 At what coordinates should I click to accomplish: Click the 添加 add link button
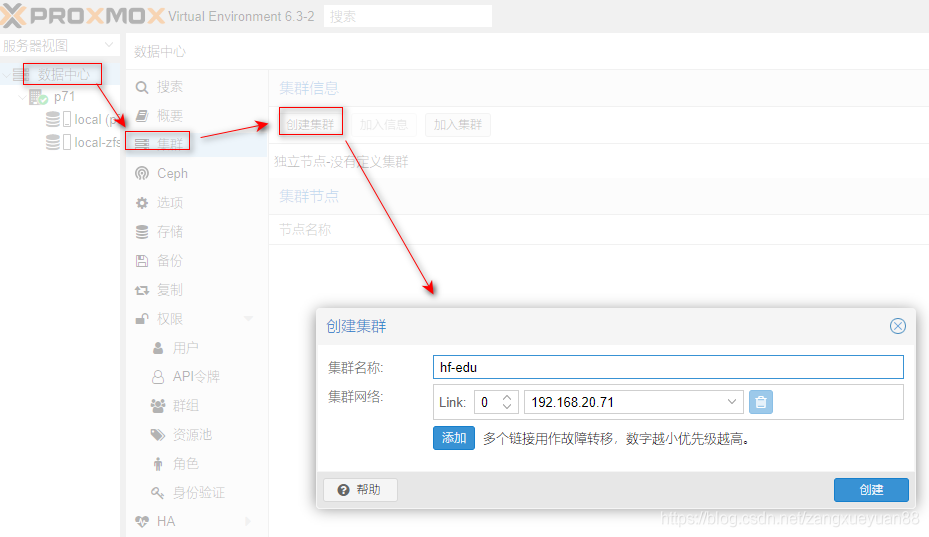tap(454, 438)
